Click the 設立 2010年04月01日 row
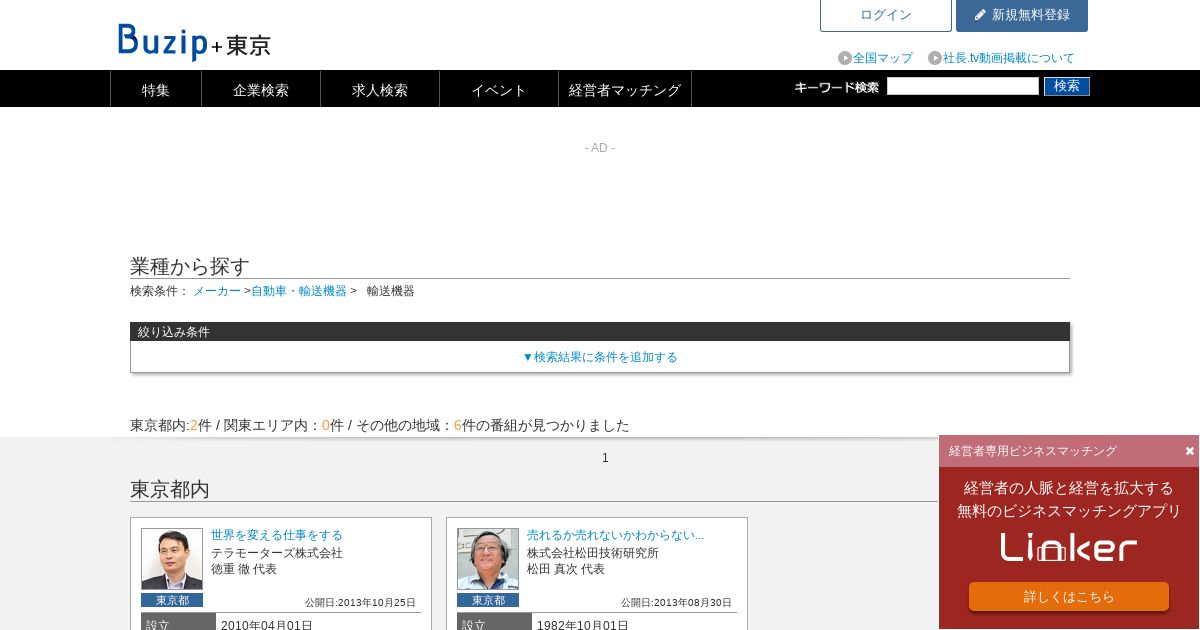Viewport: 1200px width, 630px height. [281, 622]
